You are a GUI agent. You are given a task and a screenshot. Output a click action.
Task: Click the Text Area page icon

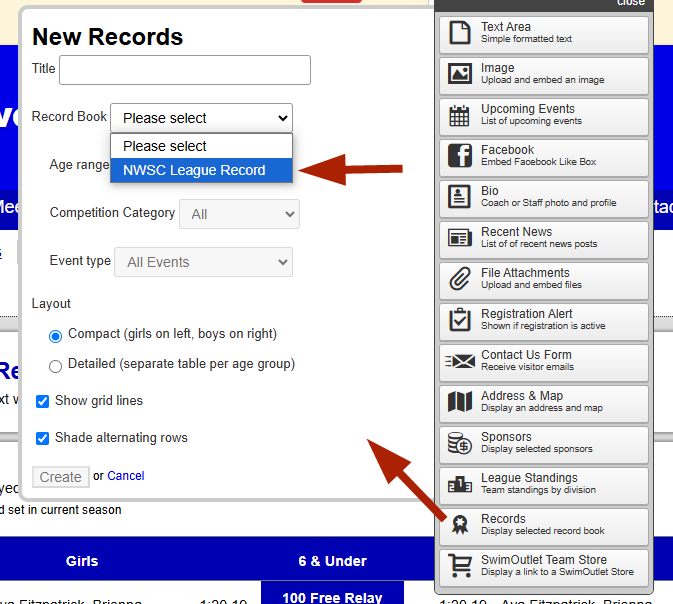pos(459,33)
